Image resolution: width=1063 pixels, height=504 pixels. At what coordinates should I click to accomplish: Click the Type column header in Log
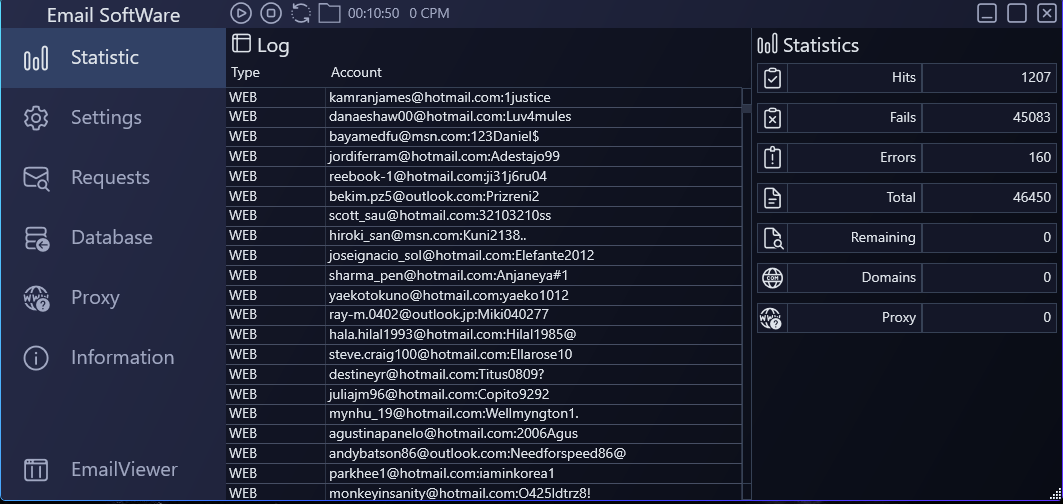(x=245, y=72)
